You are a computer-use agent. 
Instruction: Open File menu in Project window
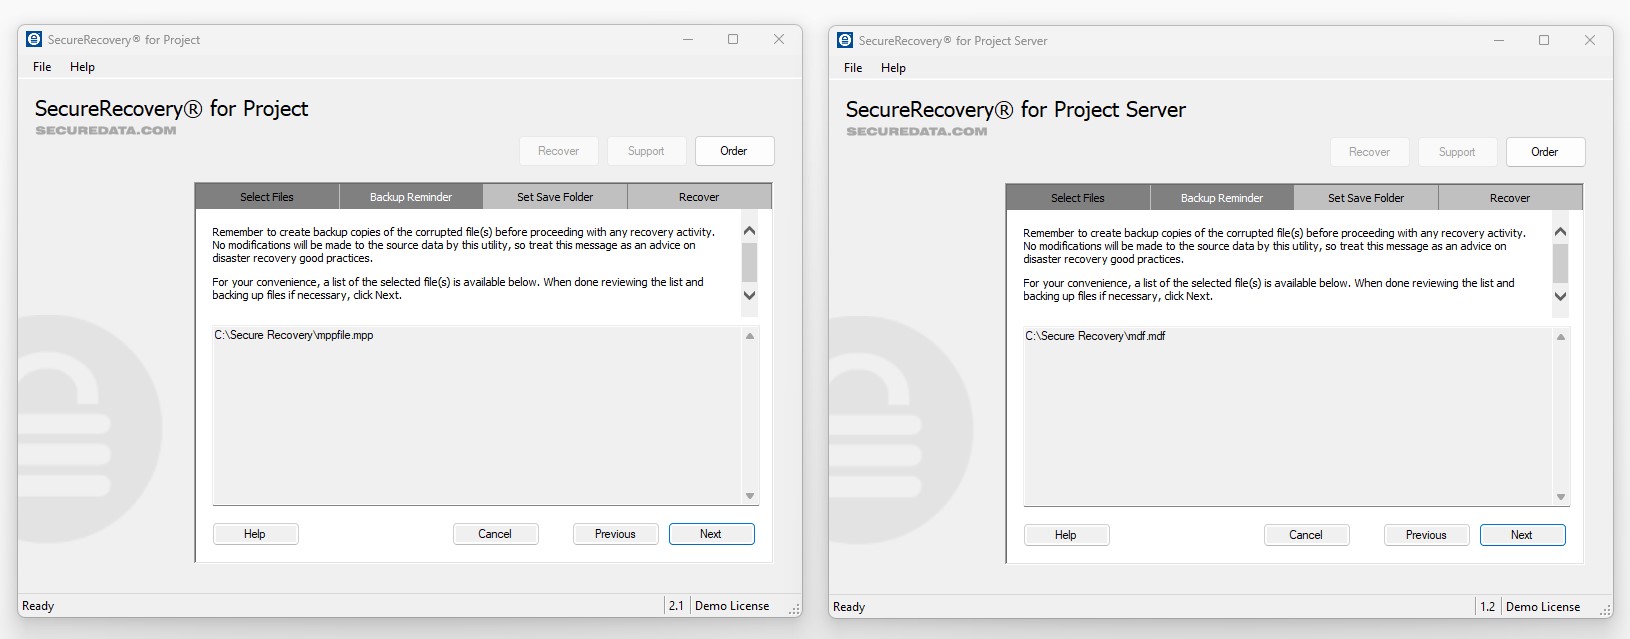[42, 67]
